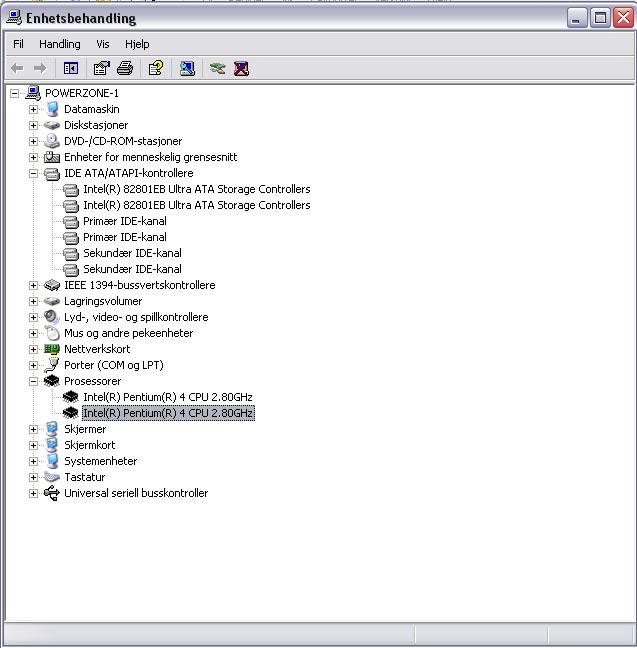The height and width of the screenshot is (648, 637).
Task: Click the Nettverkskort network card icon
Action: (x=52, y=349)
